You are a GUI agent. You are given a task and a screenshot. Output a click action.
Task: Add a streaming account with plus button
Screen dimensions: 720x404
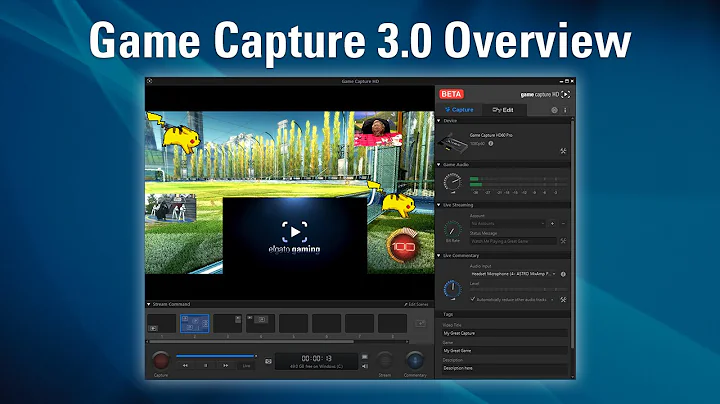pyautogui.click(x=552, y=224)
